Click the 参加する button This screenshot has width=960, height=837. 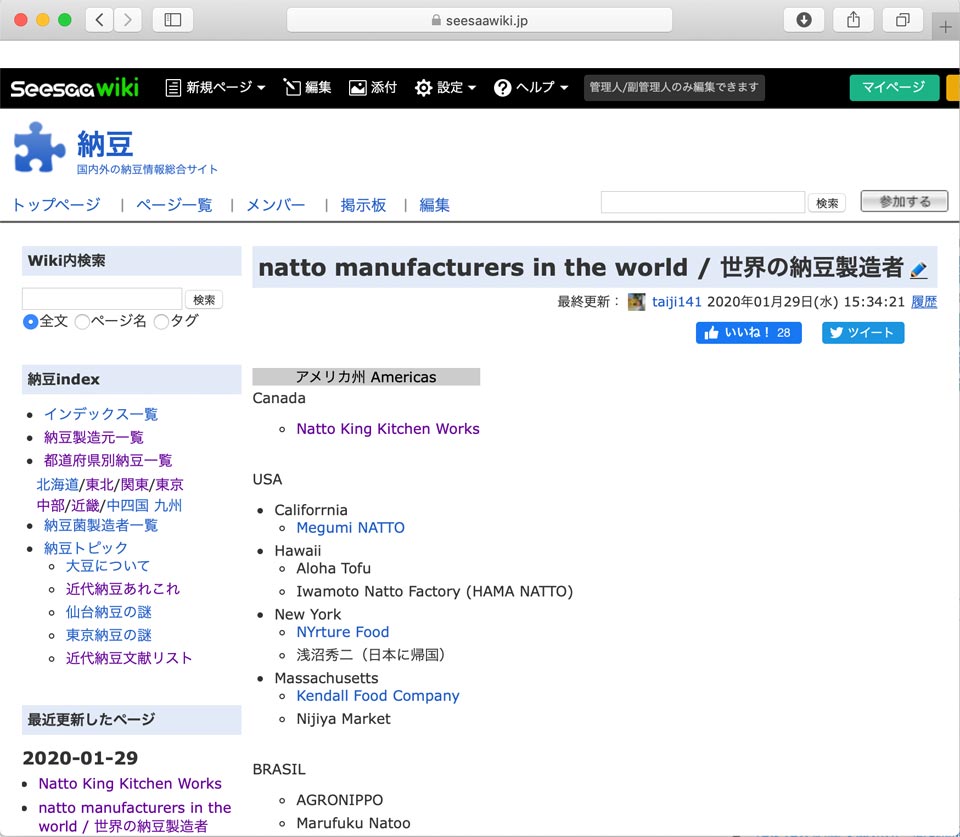(904, 201)
